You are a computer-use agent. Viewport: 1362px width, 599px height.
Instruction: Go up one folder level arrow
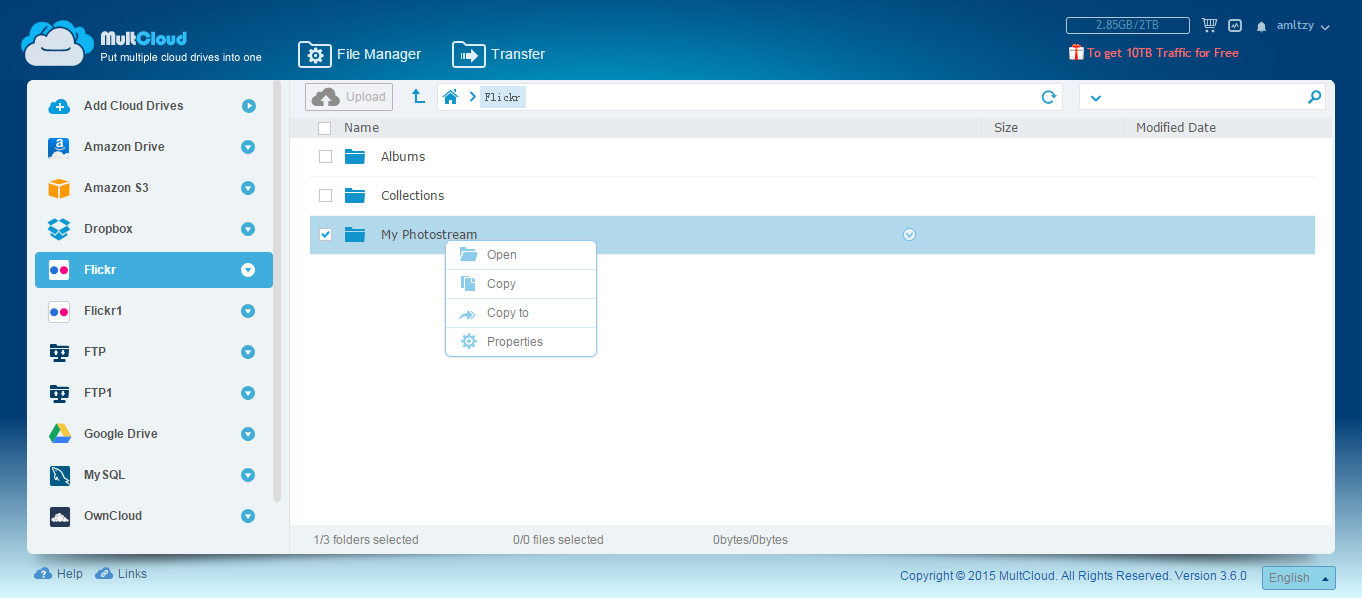tap(418, 97)
